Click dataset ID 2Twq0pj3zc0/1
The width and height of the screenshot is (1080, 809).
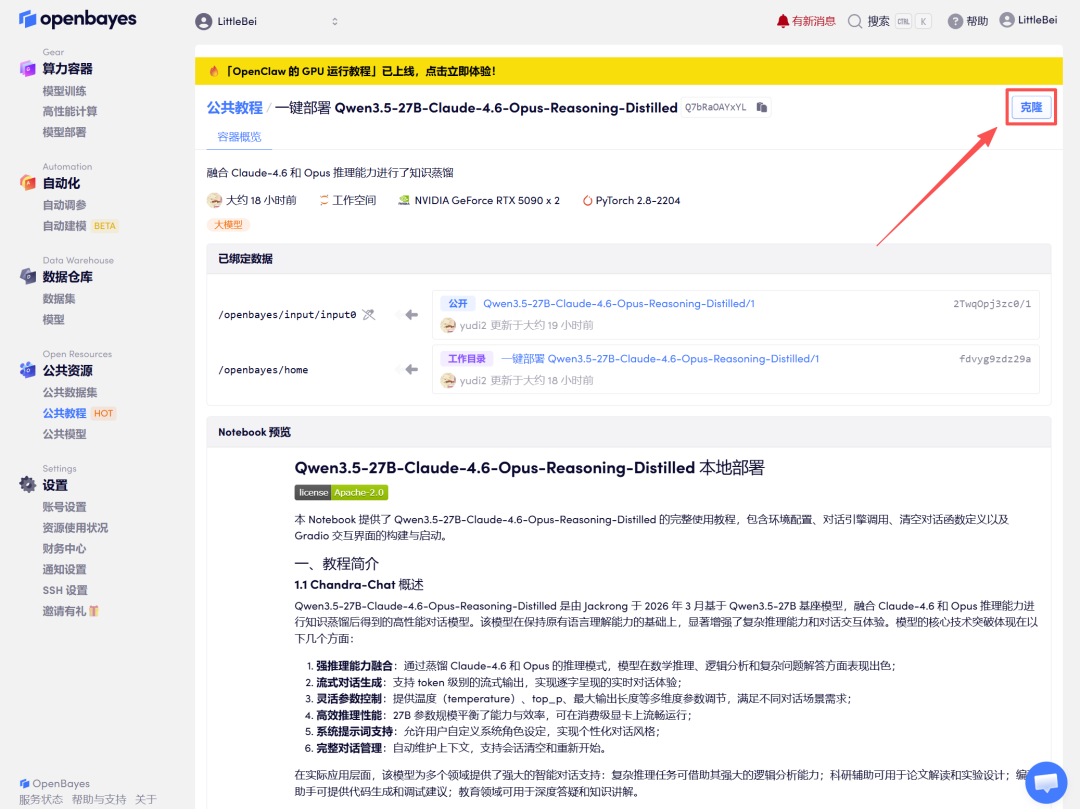coord(992,304)
